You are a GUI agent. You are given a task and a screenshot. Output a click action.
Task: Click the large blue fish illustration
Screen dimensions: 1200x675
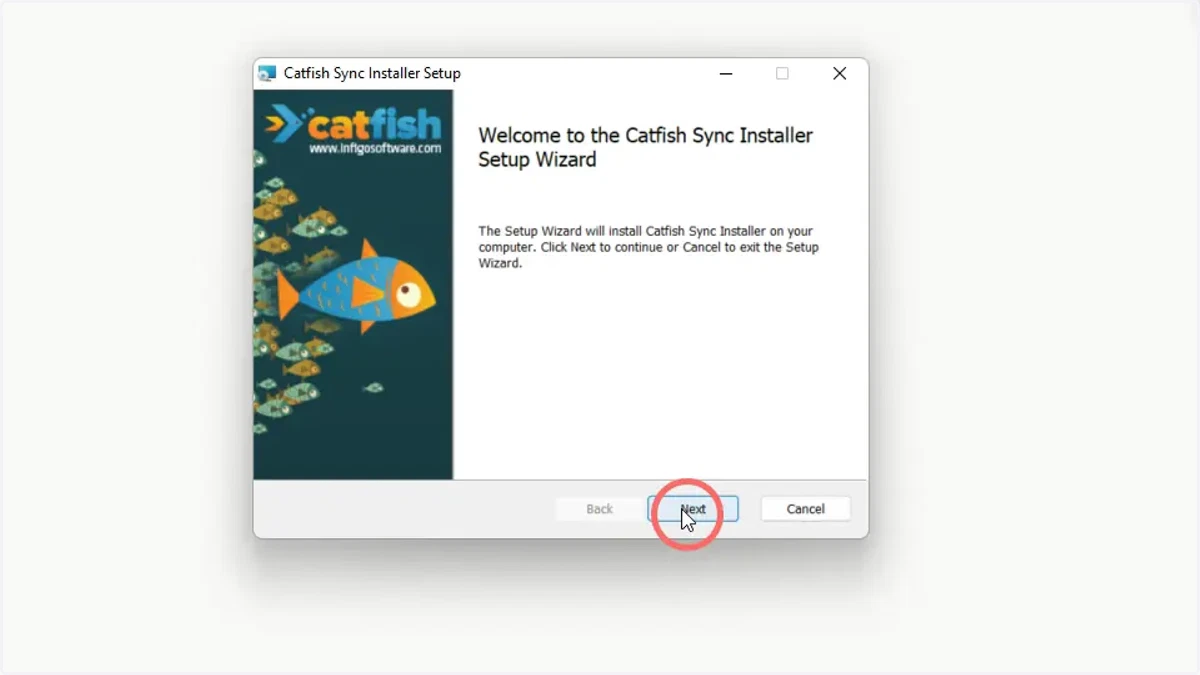(356, 287)
